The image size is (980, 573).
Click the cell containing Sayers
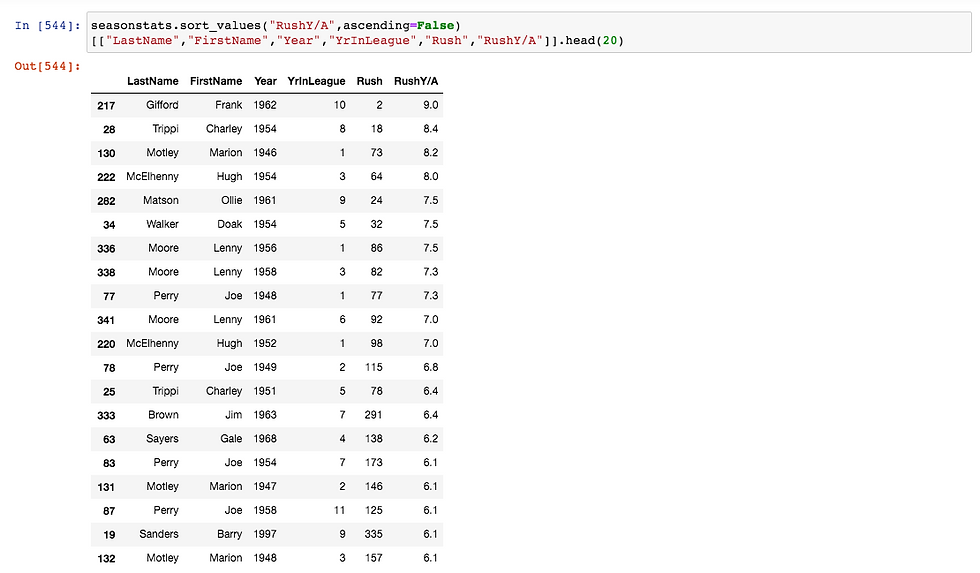pyautogui.click(x=162, y=439)
